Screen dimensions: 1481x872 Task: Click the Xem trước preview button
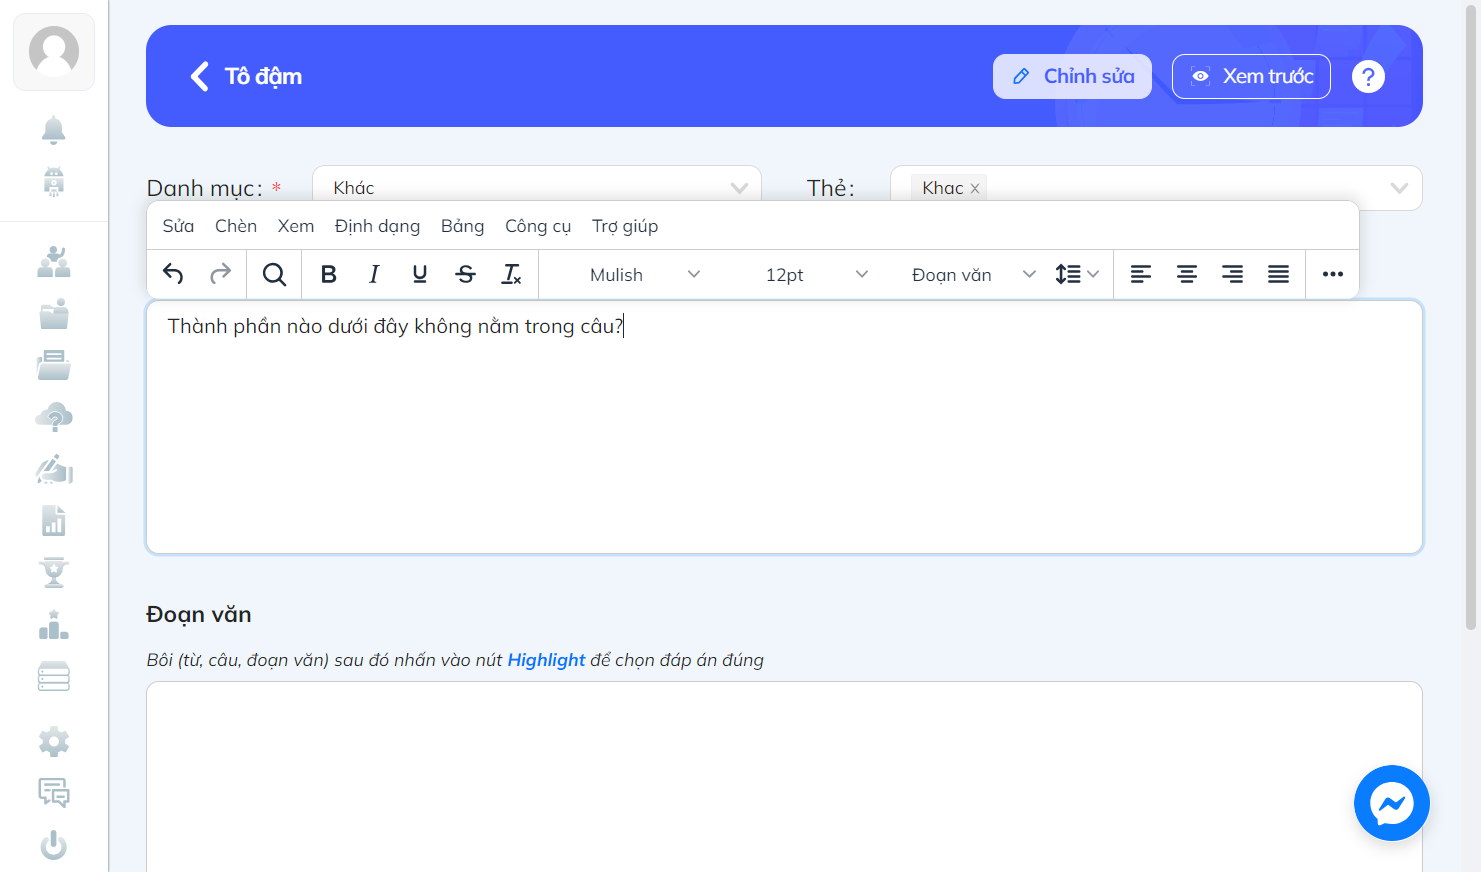pos(1251,76)
